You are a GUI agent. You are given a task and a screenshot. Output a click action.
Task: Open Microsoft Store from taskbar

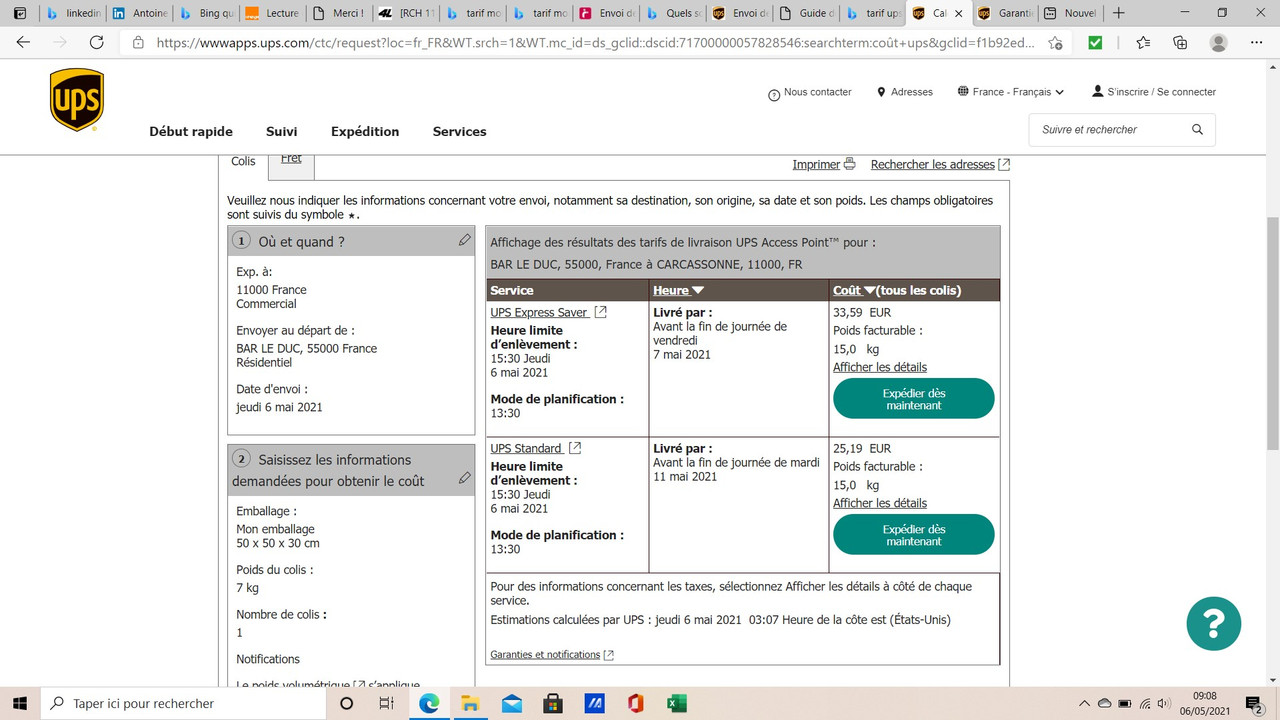pos(552,703)
